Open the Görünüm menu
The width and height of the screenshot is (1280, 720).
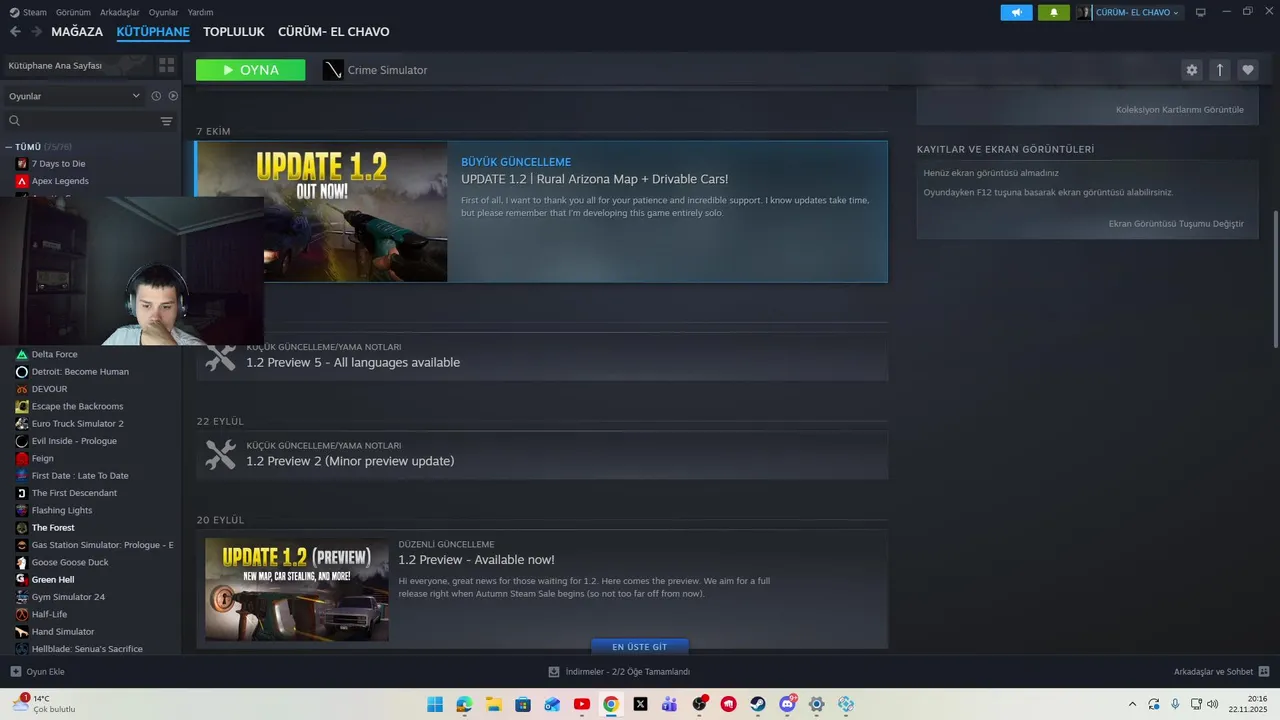[x=73, y=12]
